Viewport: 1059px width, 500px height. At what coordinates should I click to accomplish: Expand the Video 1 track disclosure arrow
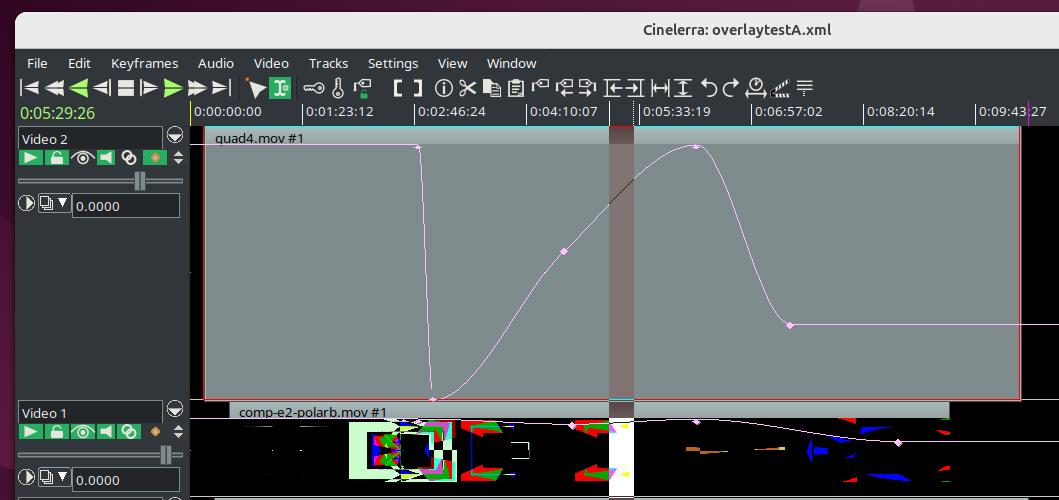175,408
